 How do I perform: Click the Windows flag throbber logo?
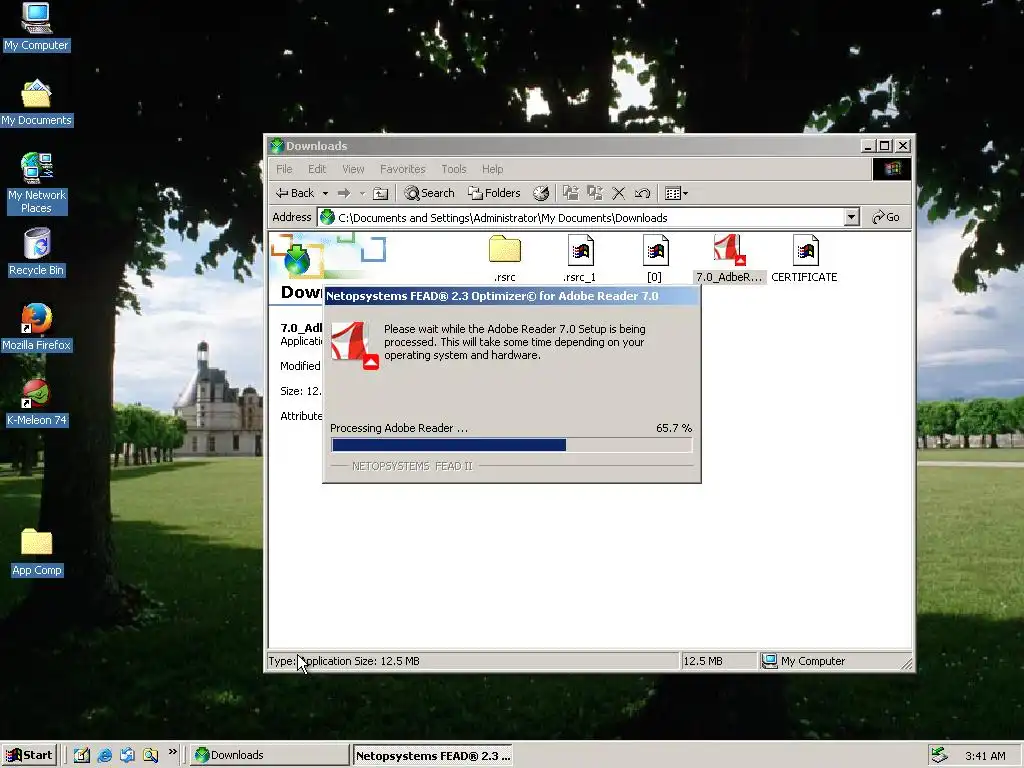coord(891,169)
